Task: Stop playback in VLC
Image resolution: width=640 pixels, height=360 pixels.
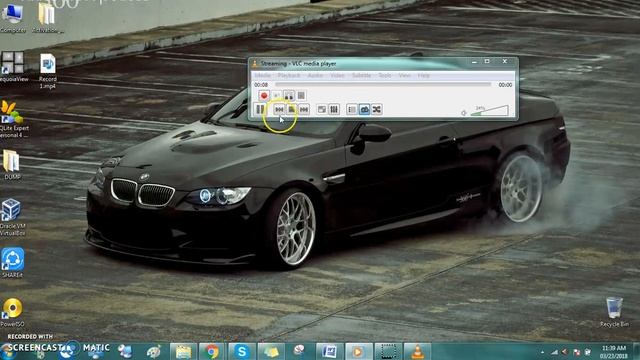Action: pos(291,109)
